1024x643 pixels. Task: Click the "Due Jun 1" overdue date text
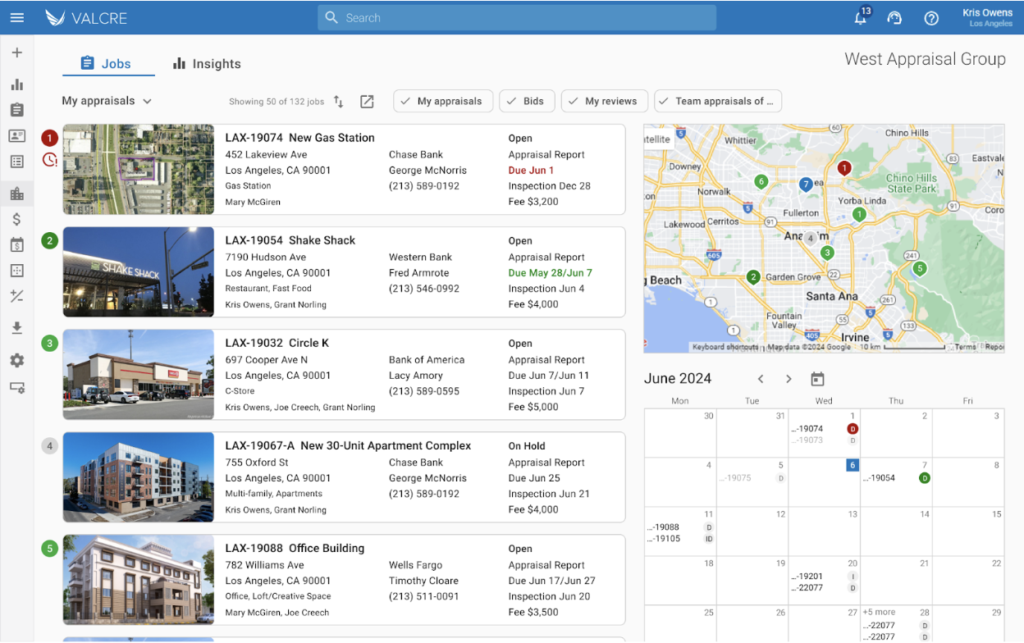[x=531, y=170]
